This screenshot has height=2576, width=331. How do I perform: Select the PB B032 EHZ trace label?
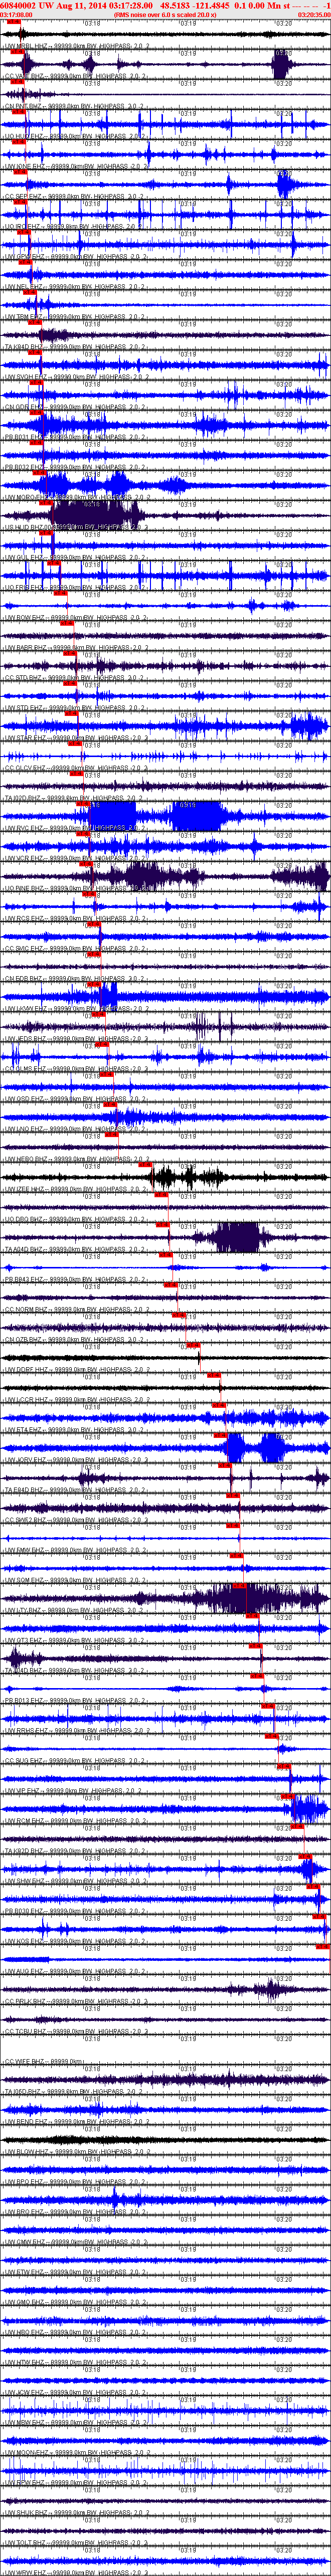pos(75,467)
